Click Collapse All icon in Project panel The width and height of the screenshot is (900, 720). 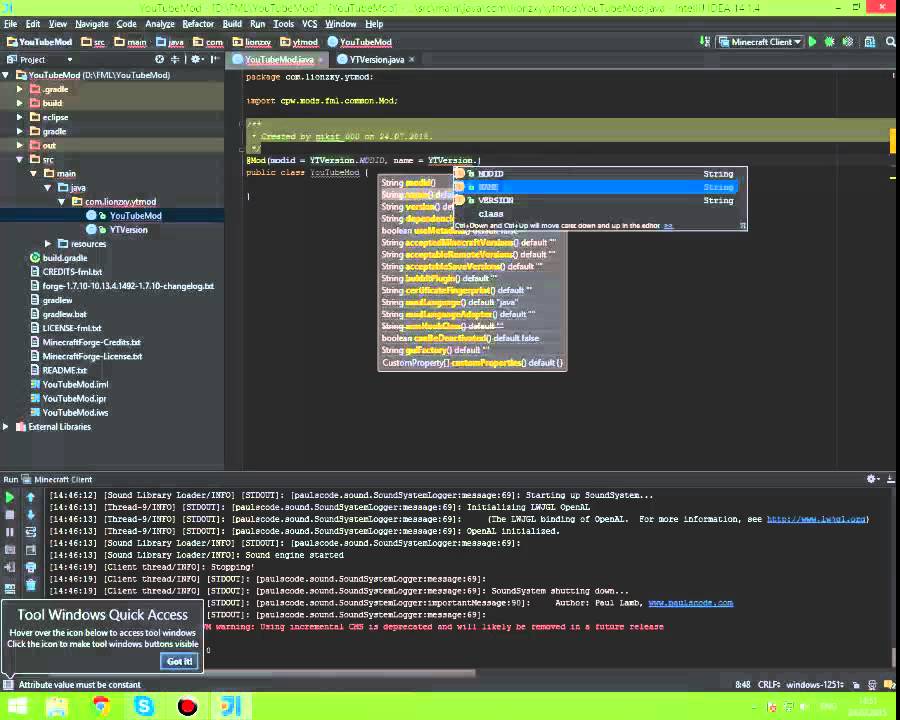[176, 59]
